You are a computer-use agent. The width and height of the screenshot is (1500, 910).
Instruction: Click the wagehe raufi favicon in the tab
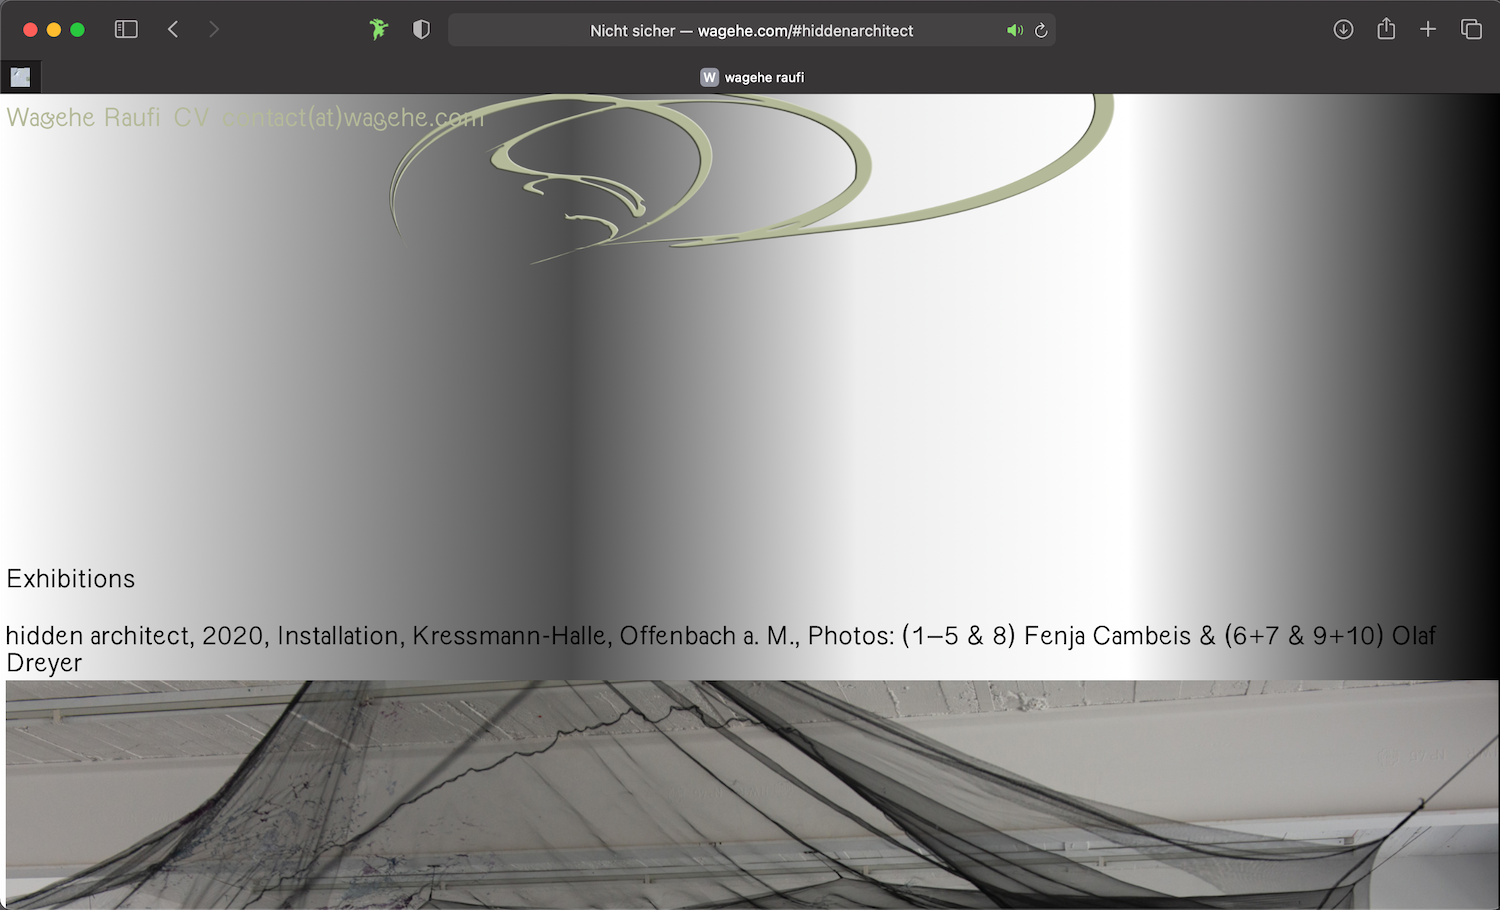click(x=709, y=76)
